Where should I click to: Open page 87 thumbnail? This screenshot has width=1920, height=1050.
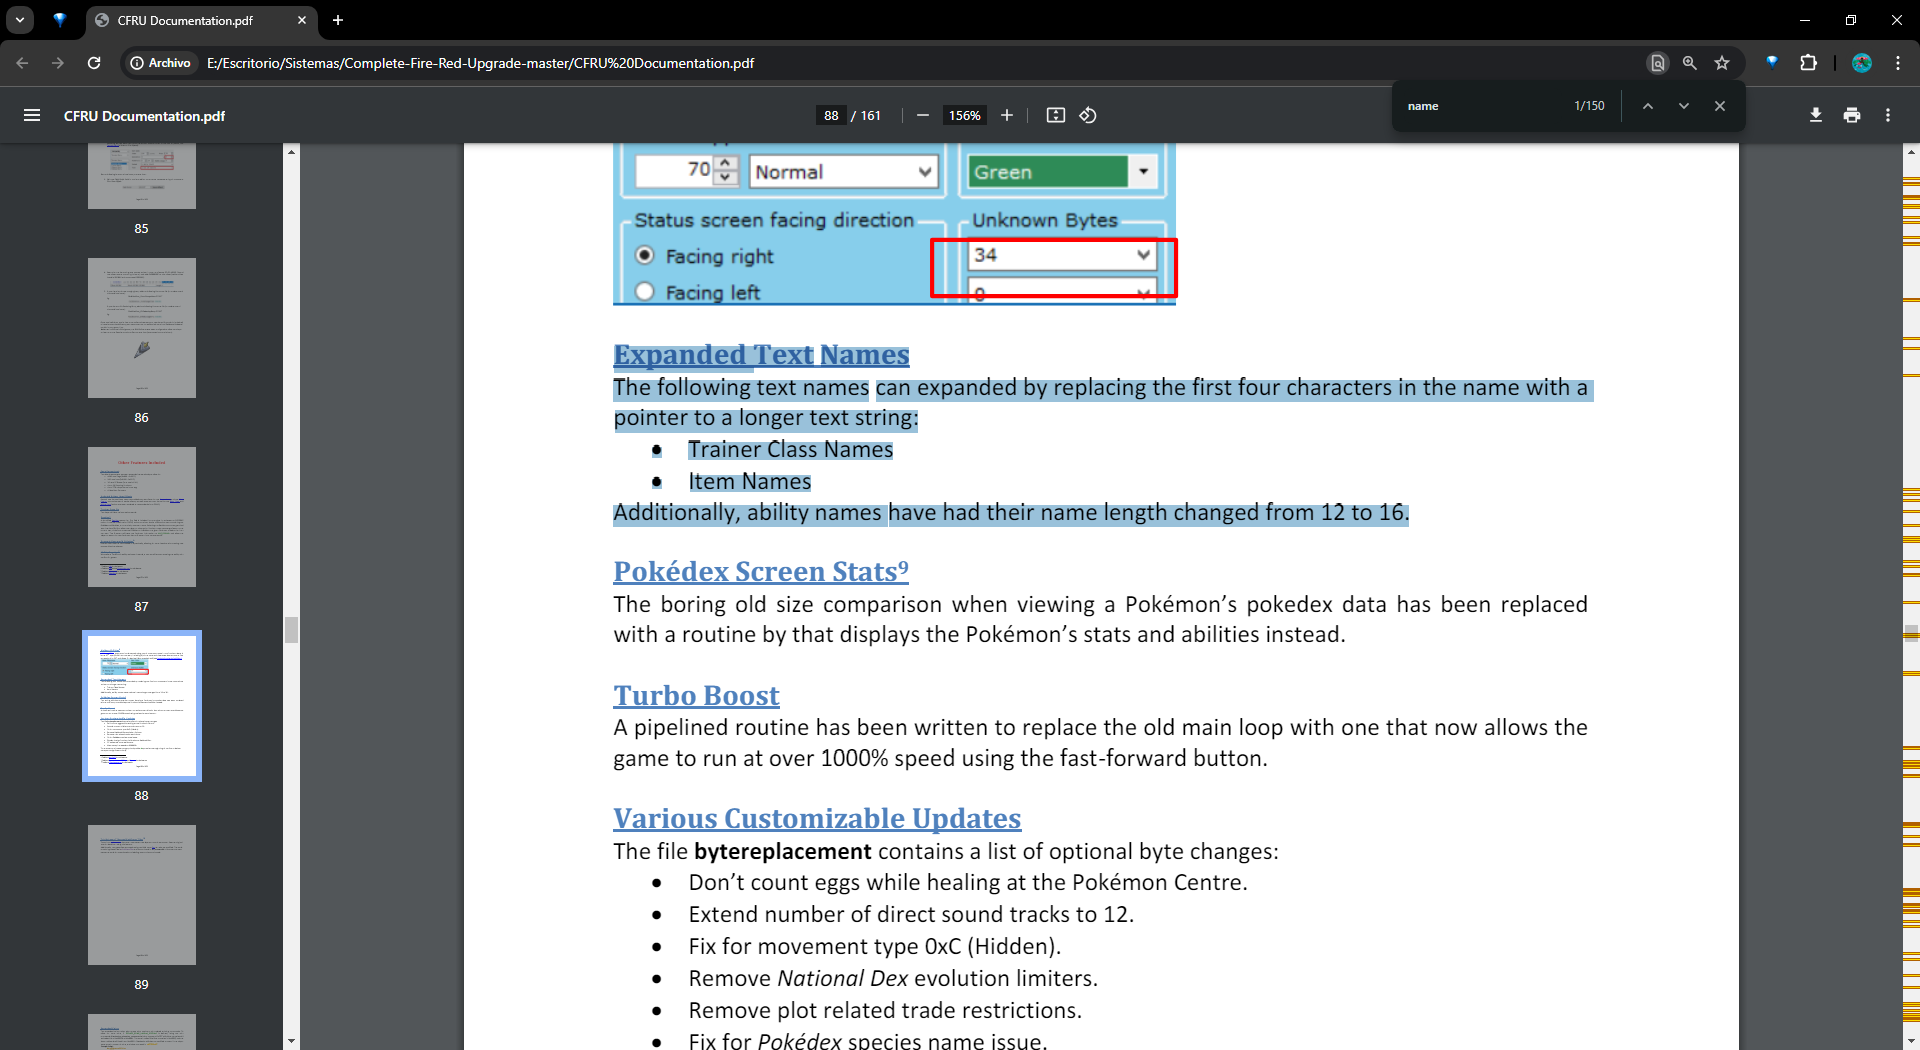point(142,517)
